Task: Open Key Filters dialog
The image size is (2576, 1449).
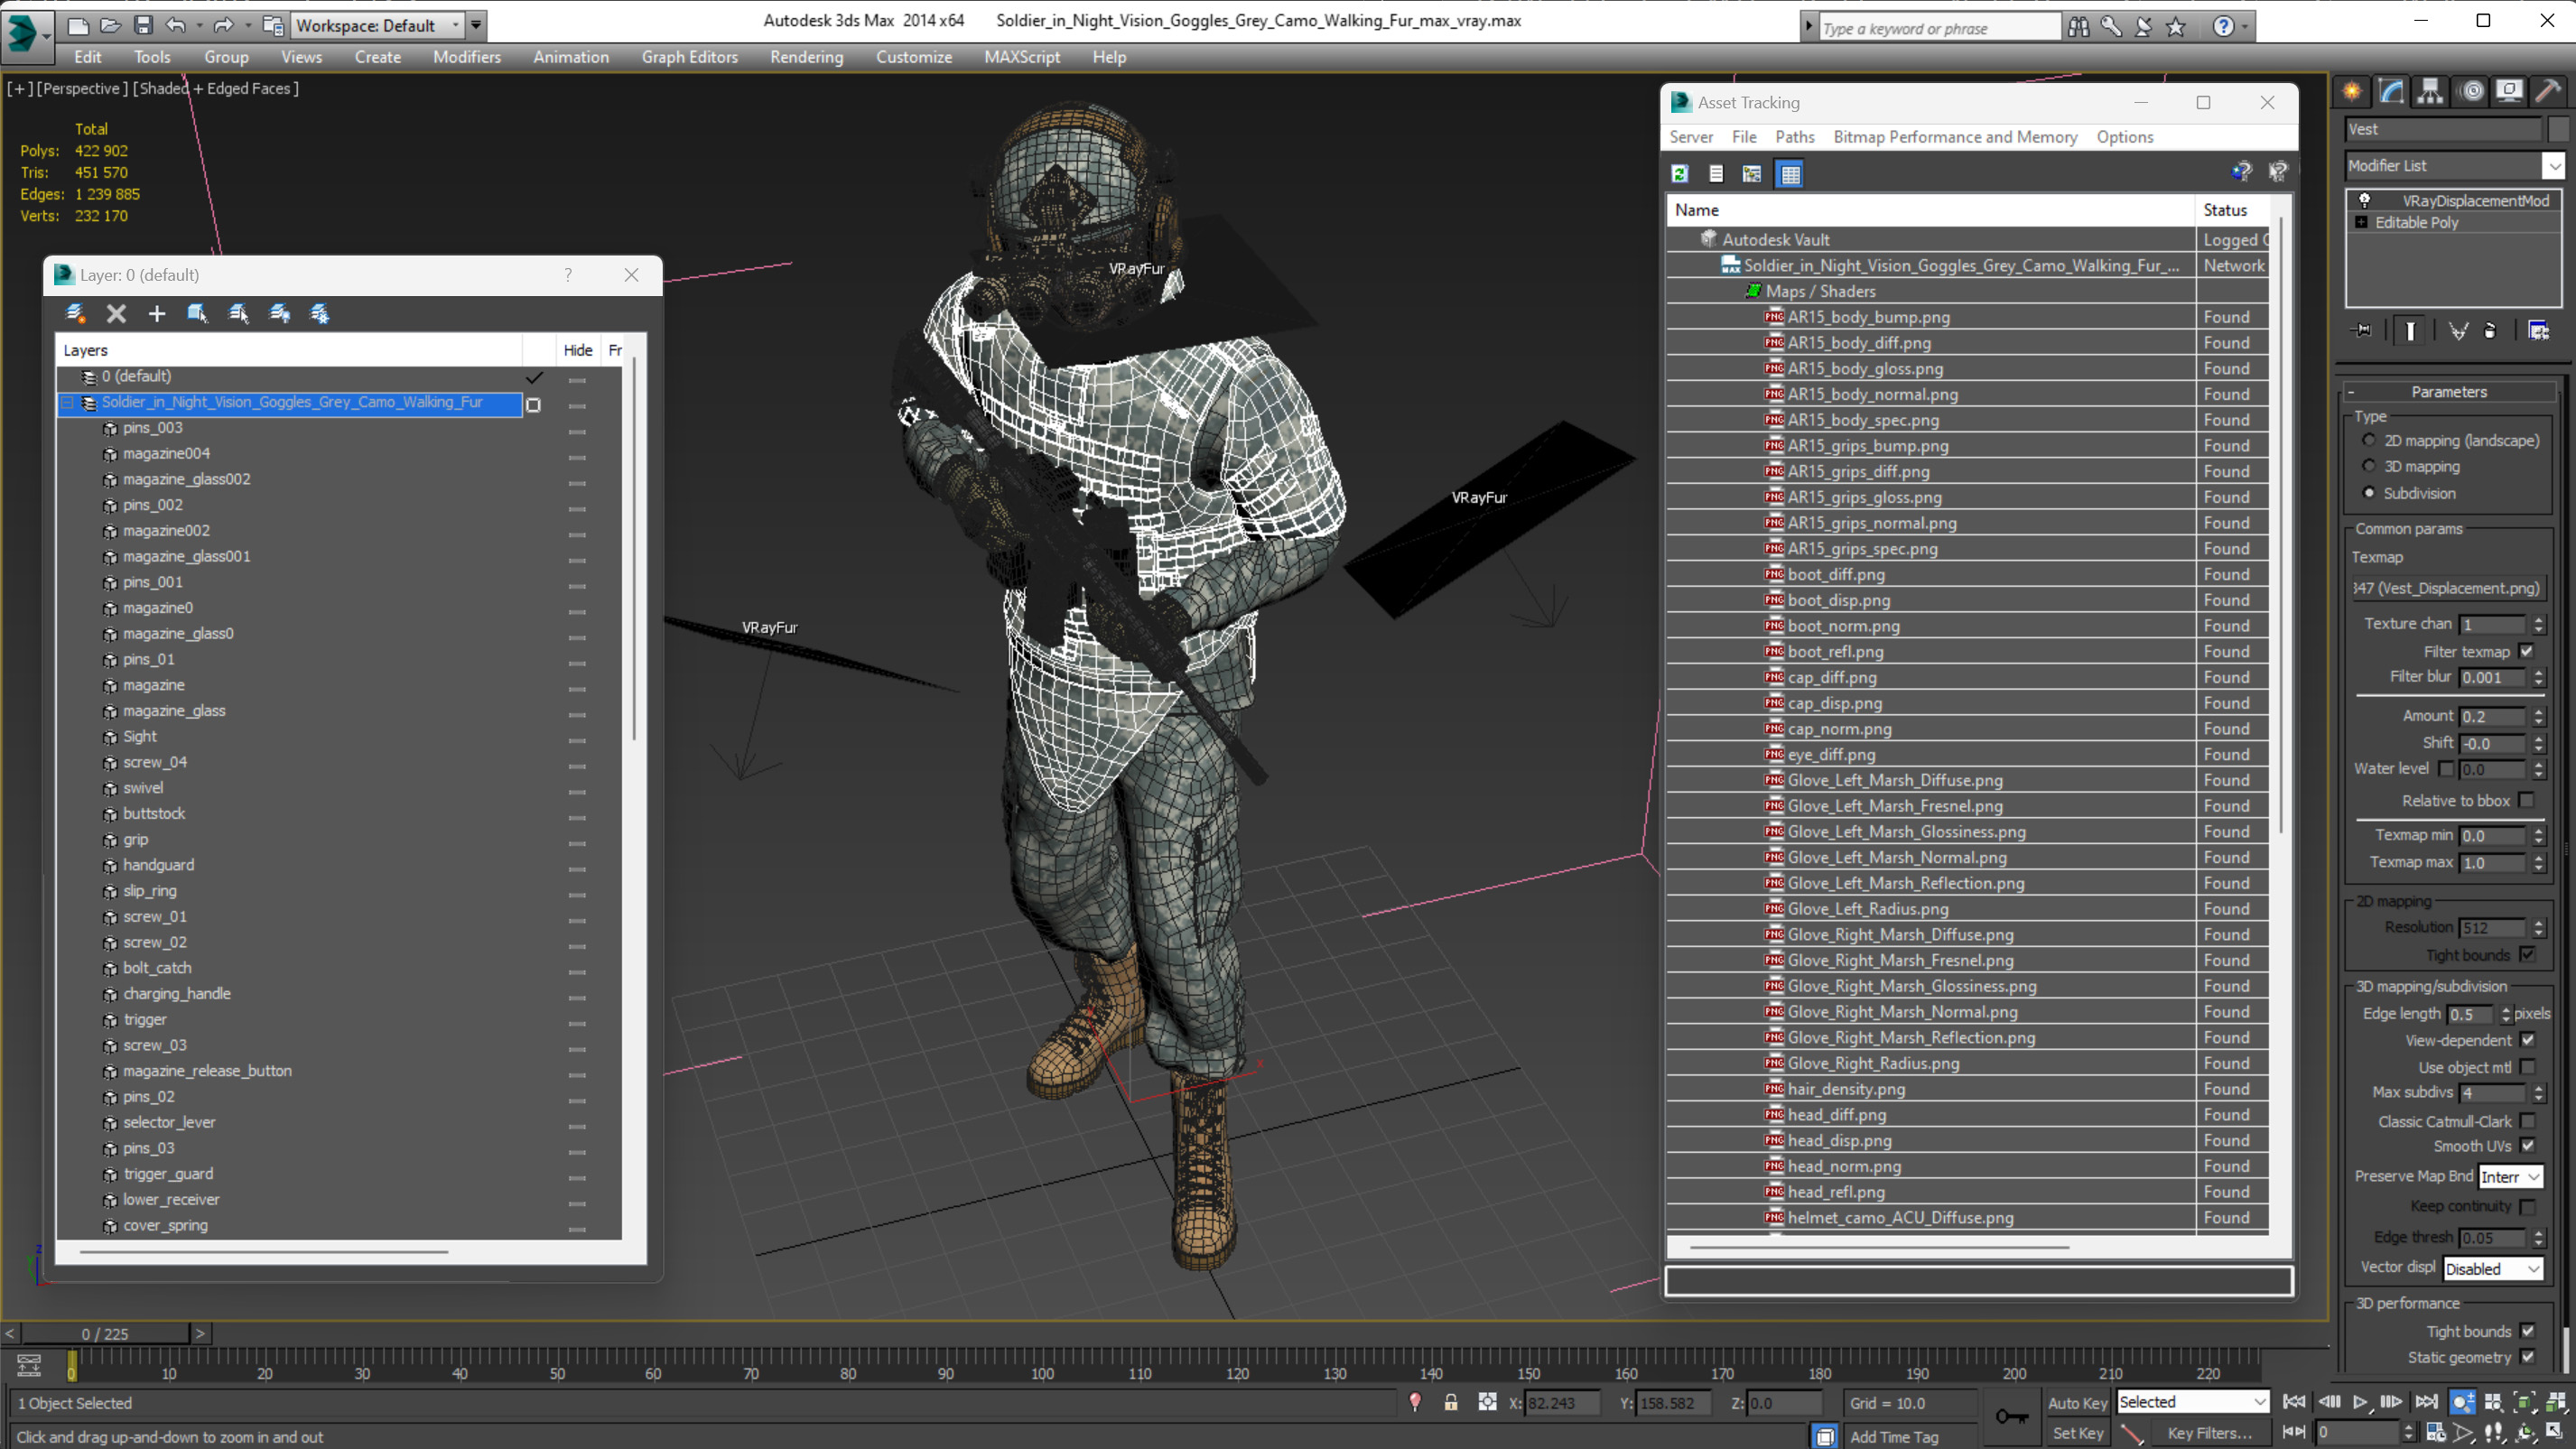Action: coord(2210,1433)
